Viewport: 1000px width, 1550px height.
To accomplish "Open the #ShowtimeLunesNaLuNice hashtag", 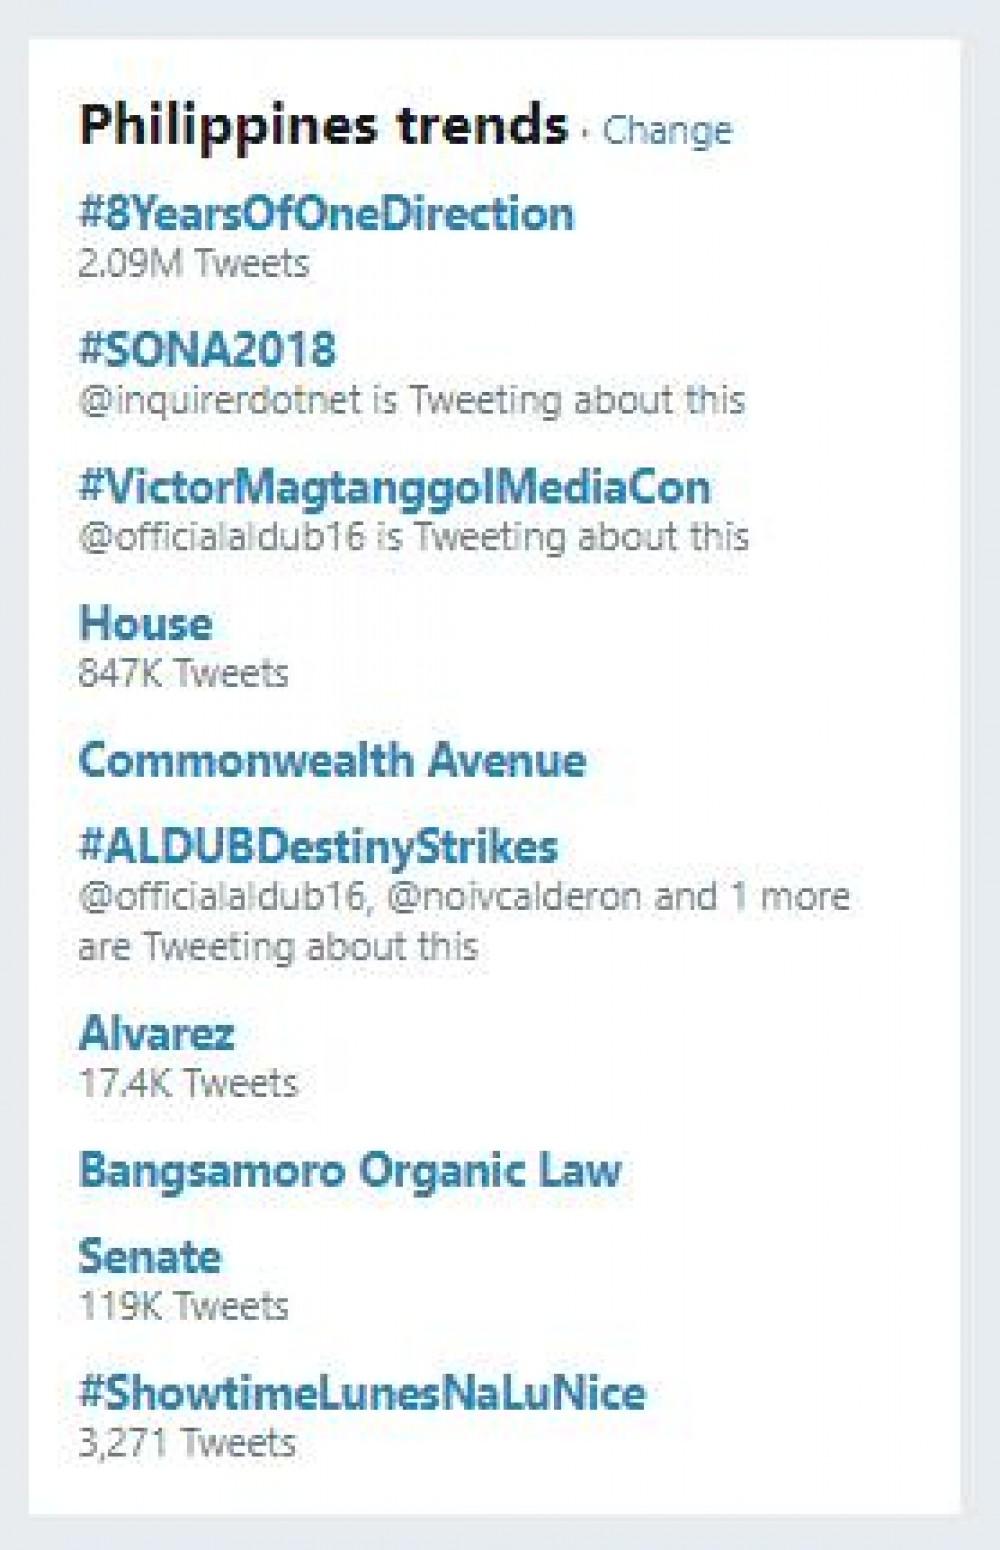I will coord(362,1393).
